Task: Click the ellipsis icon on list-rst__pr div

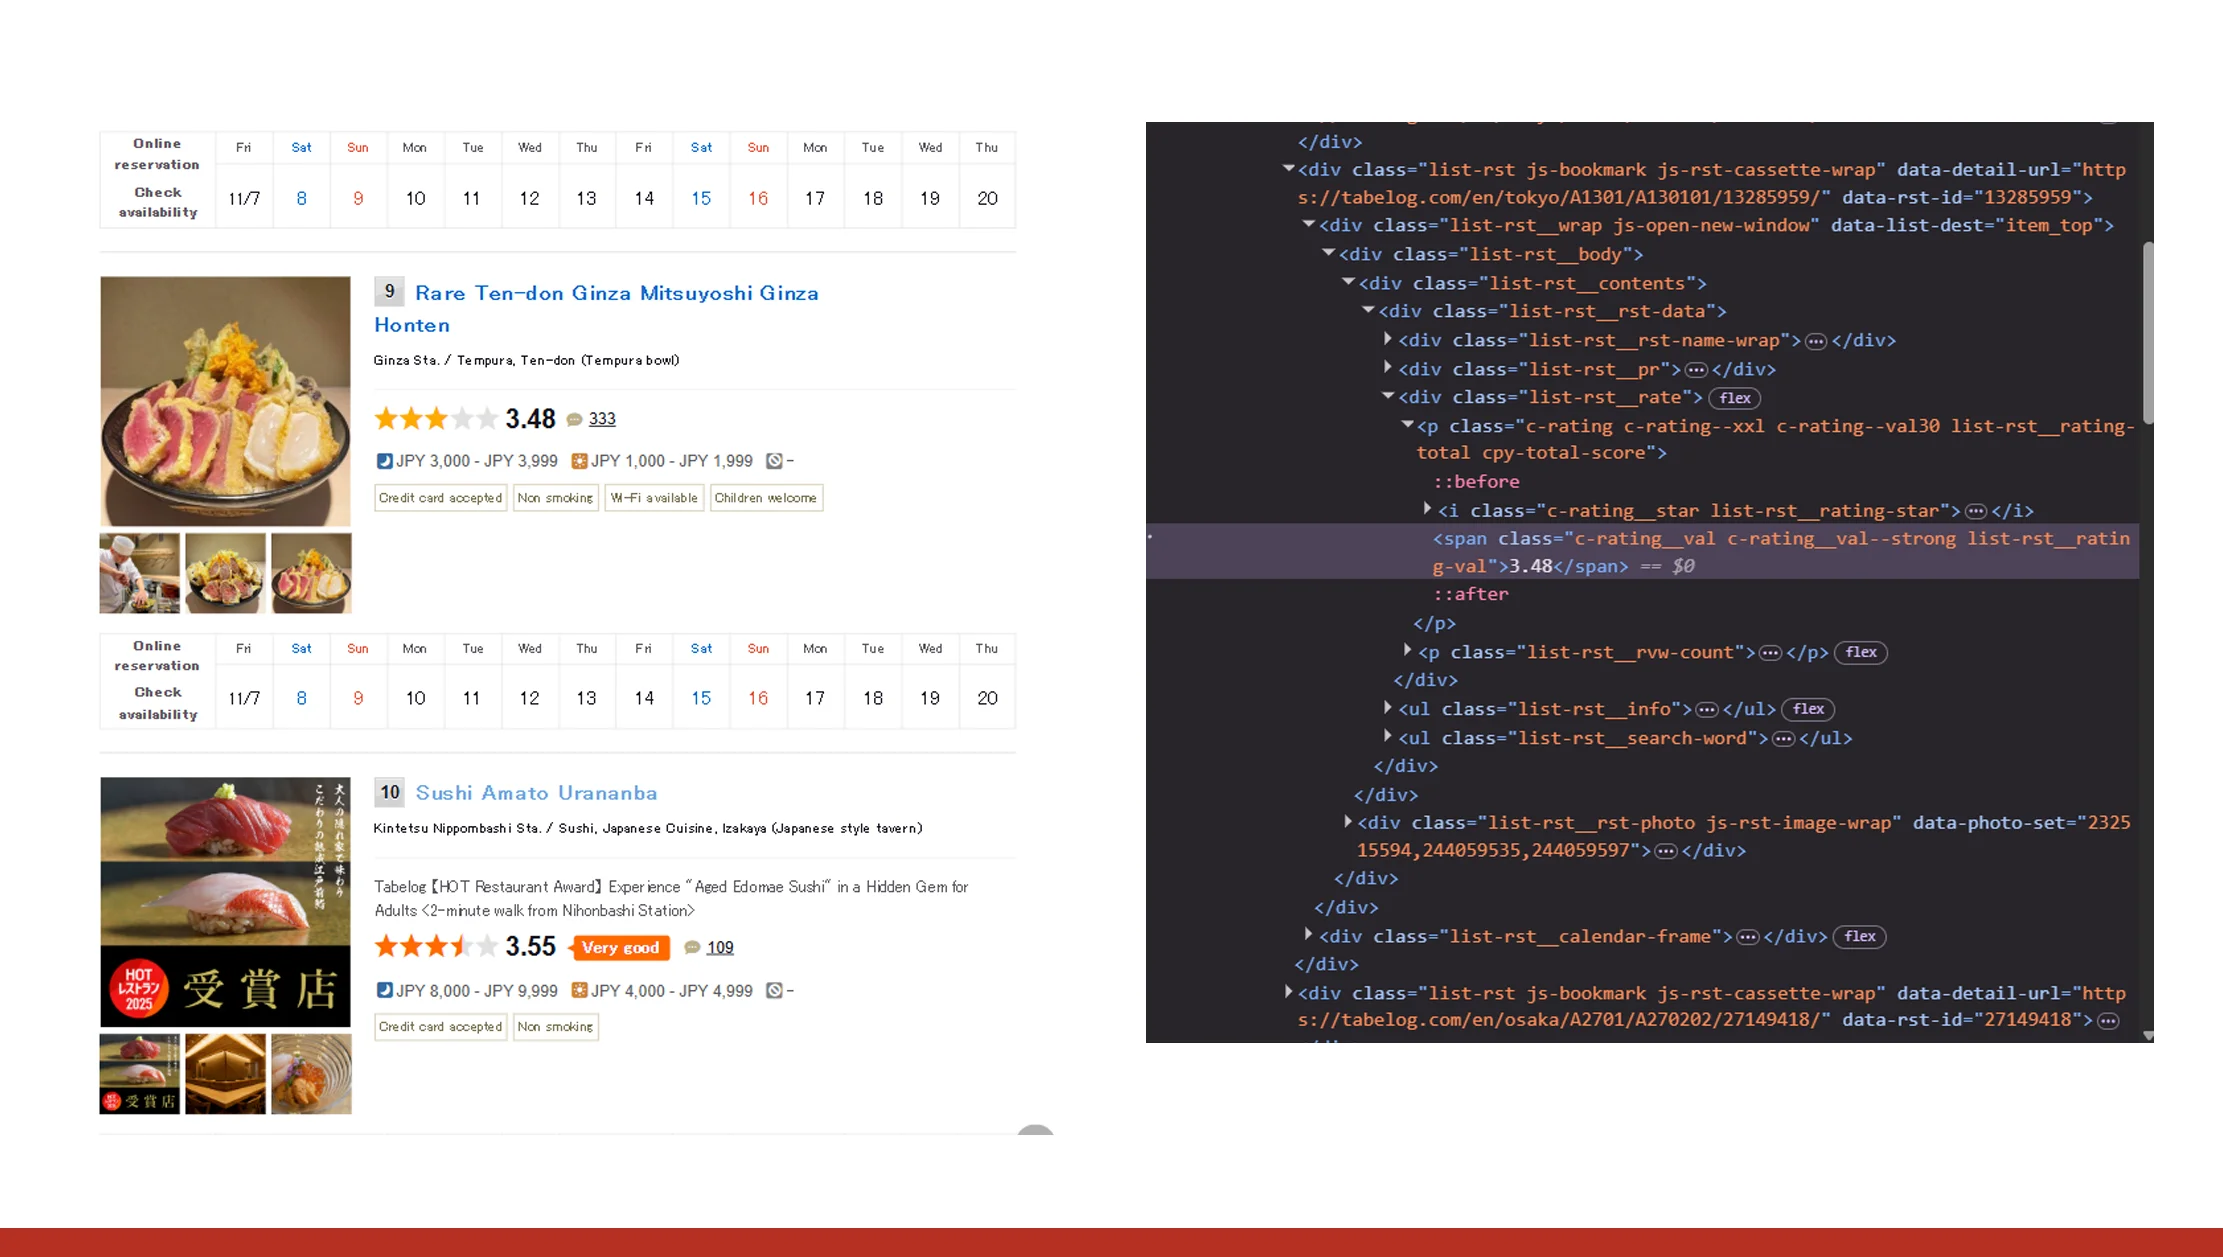Action: (1697, 369)
